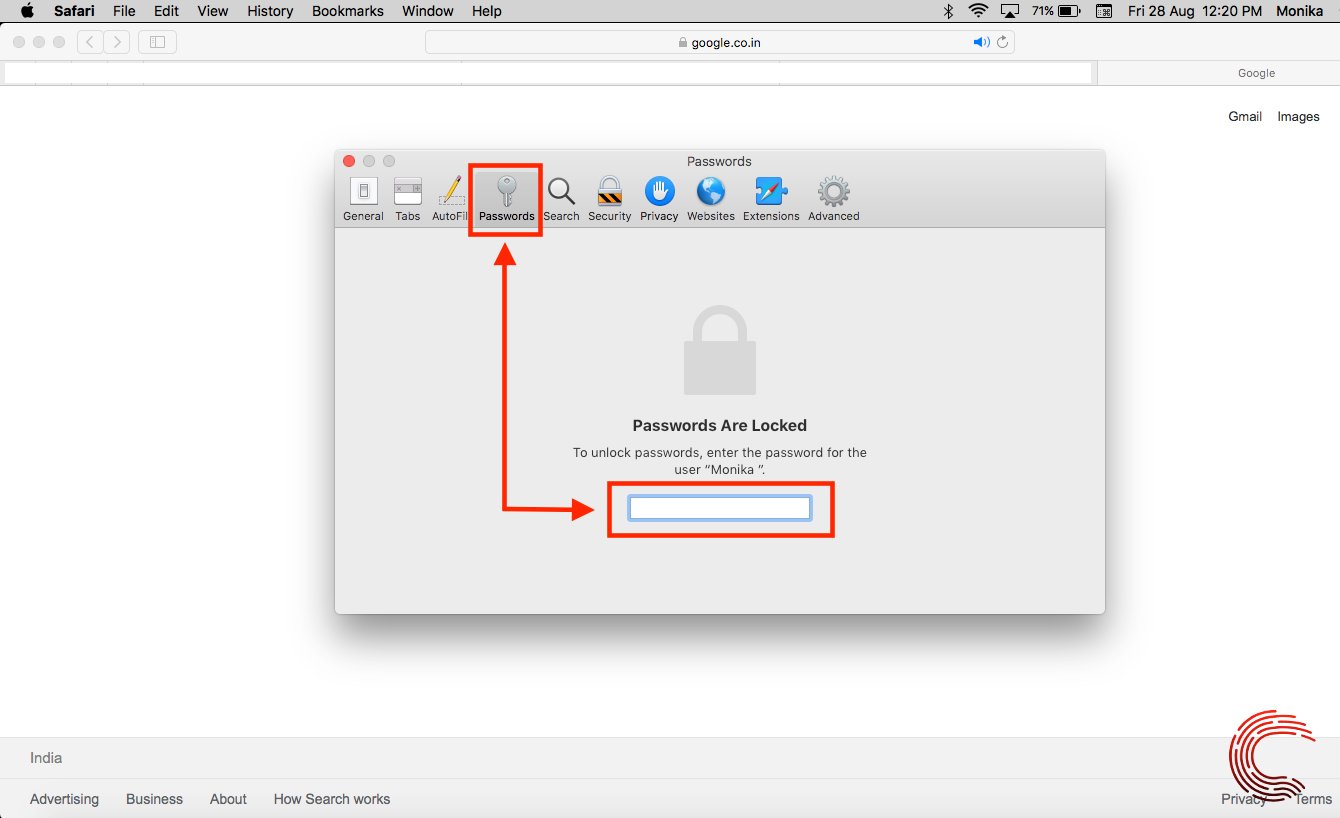This screenshot has width=1340, height=818.
Task: Open the General preferences pane
Action: 363,199
